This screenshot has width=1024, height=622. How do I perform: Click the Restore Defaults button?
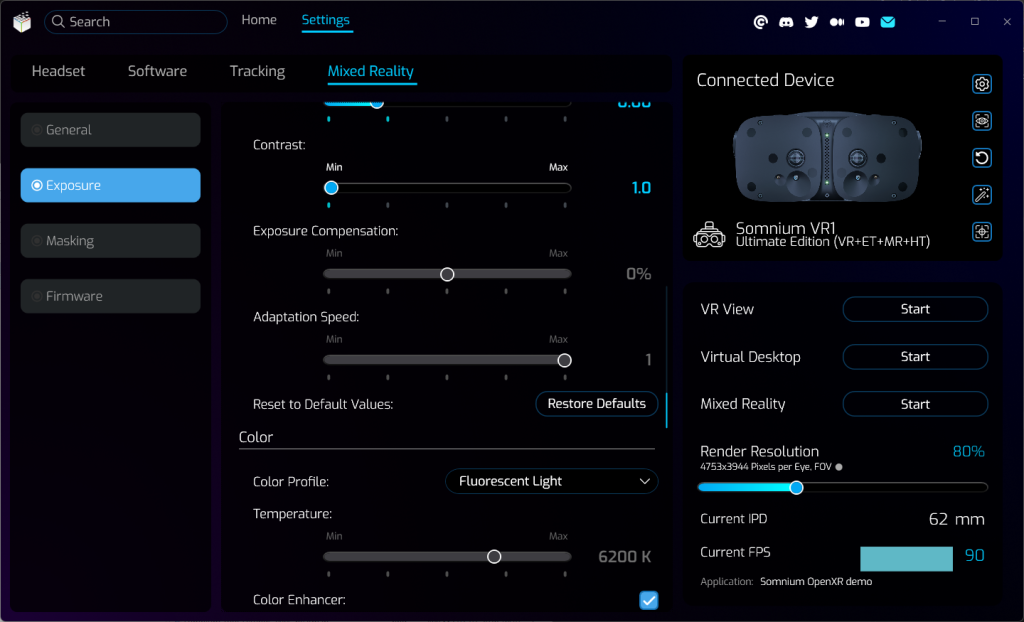(x=597, y=404)
